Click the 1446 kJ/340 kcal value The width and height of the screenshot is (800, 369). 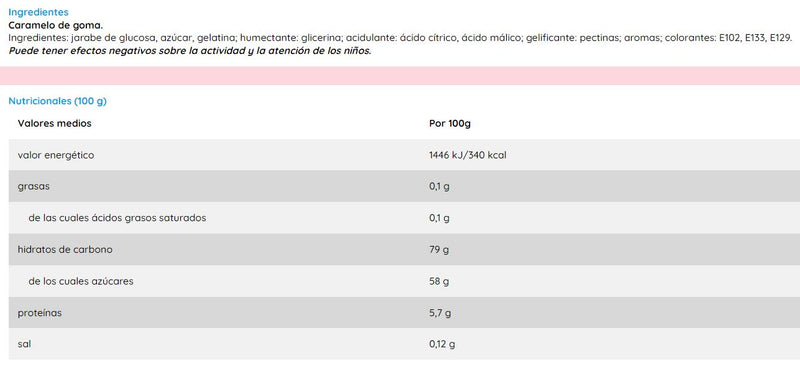click(468, 155)
